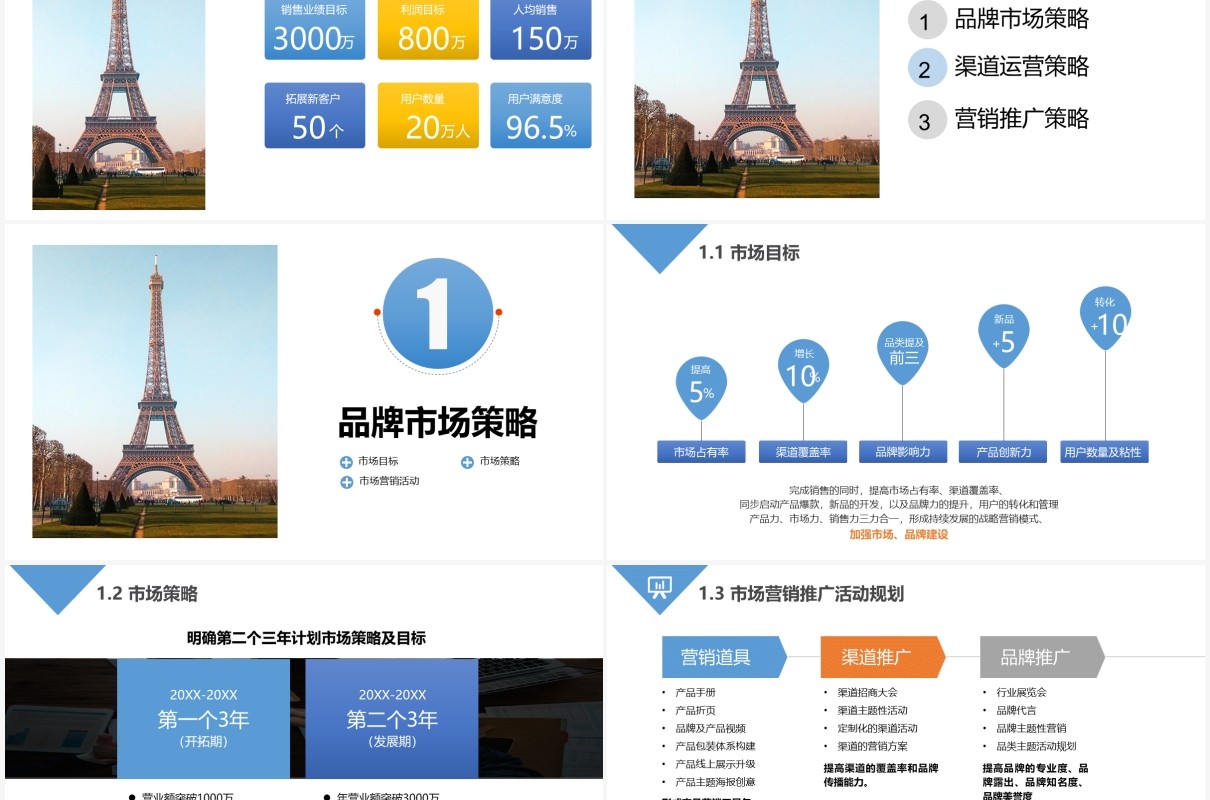
Task: Click the 第二个3年 (发展期) block
Action: (x=392, y=718)
